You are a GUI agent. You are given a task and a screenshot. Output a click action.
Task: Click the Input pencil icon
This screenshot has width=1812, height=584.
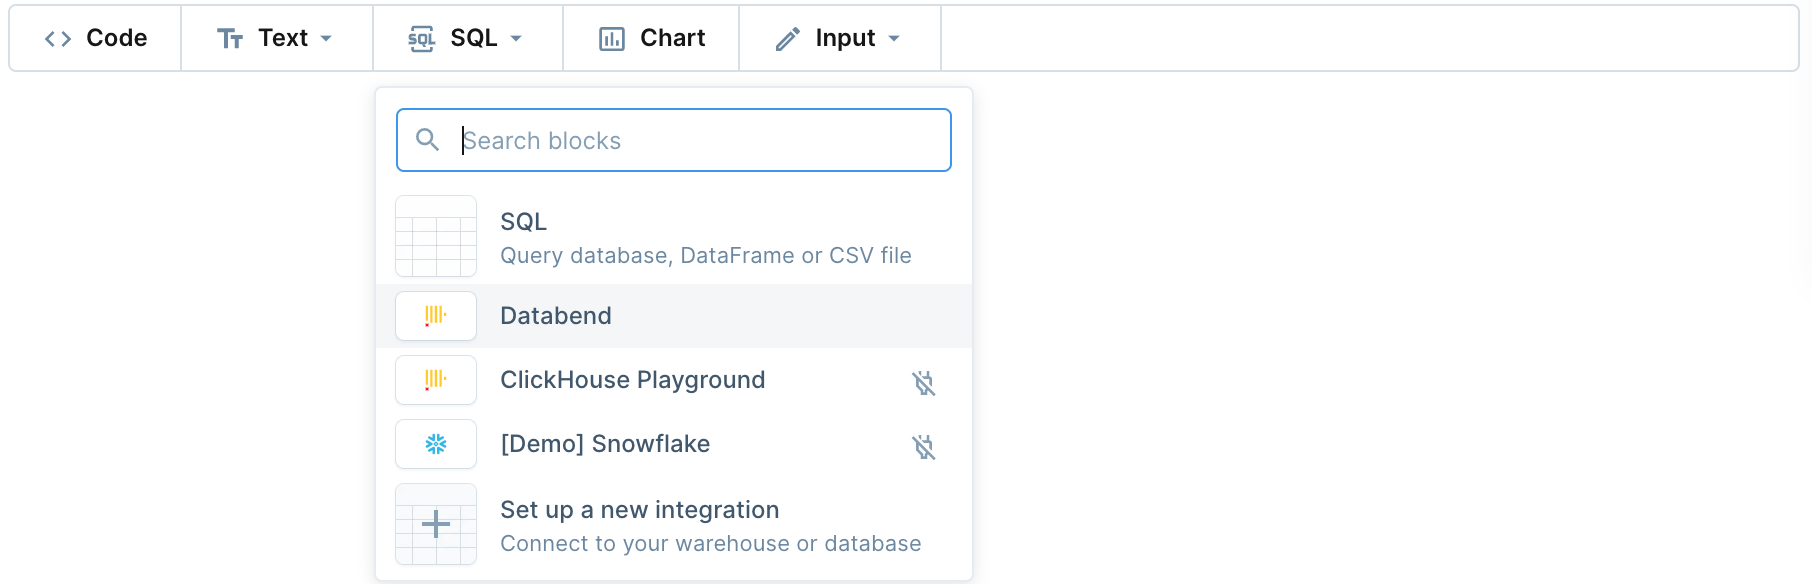tap(788, 39)
